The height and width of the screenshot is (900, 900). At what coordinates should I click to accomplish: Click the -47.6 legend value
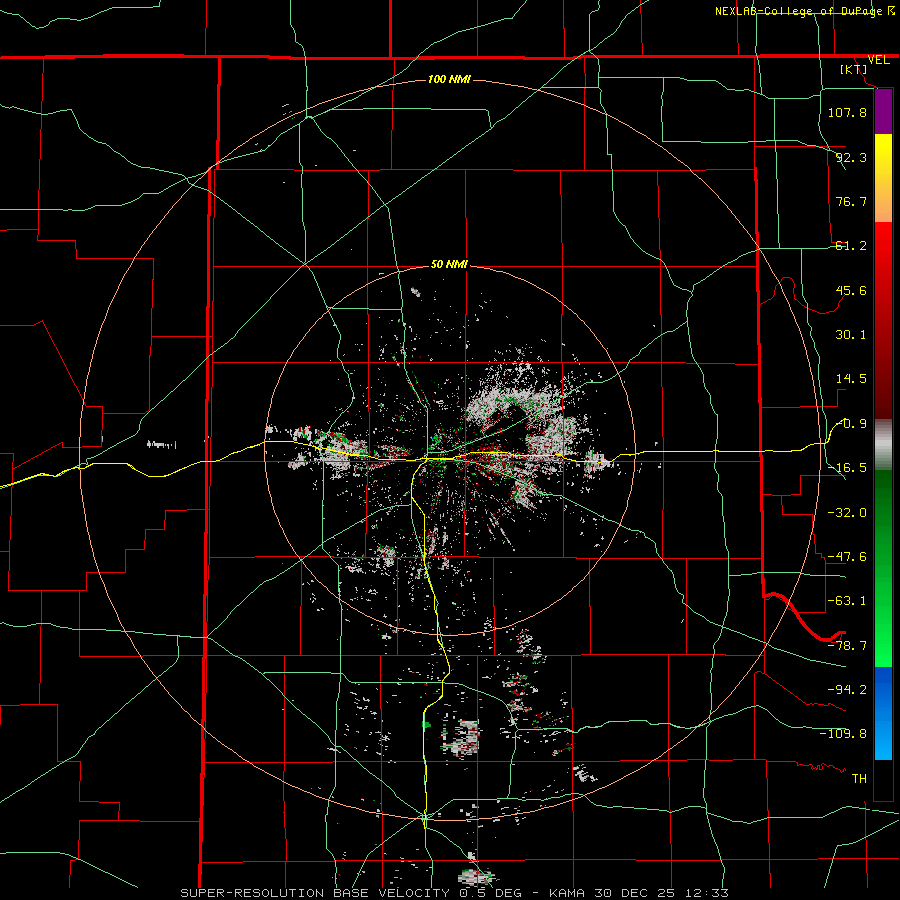[x=847, y=557]
